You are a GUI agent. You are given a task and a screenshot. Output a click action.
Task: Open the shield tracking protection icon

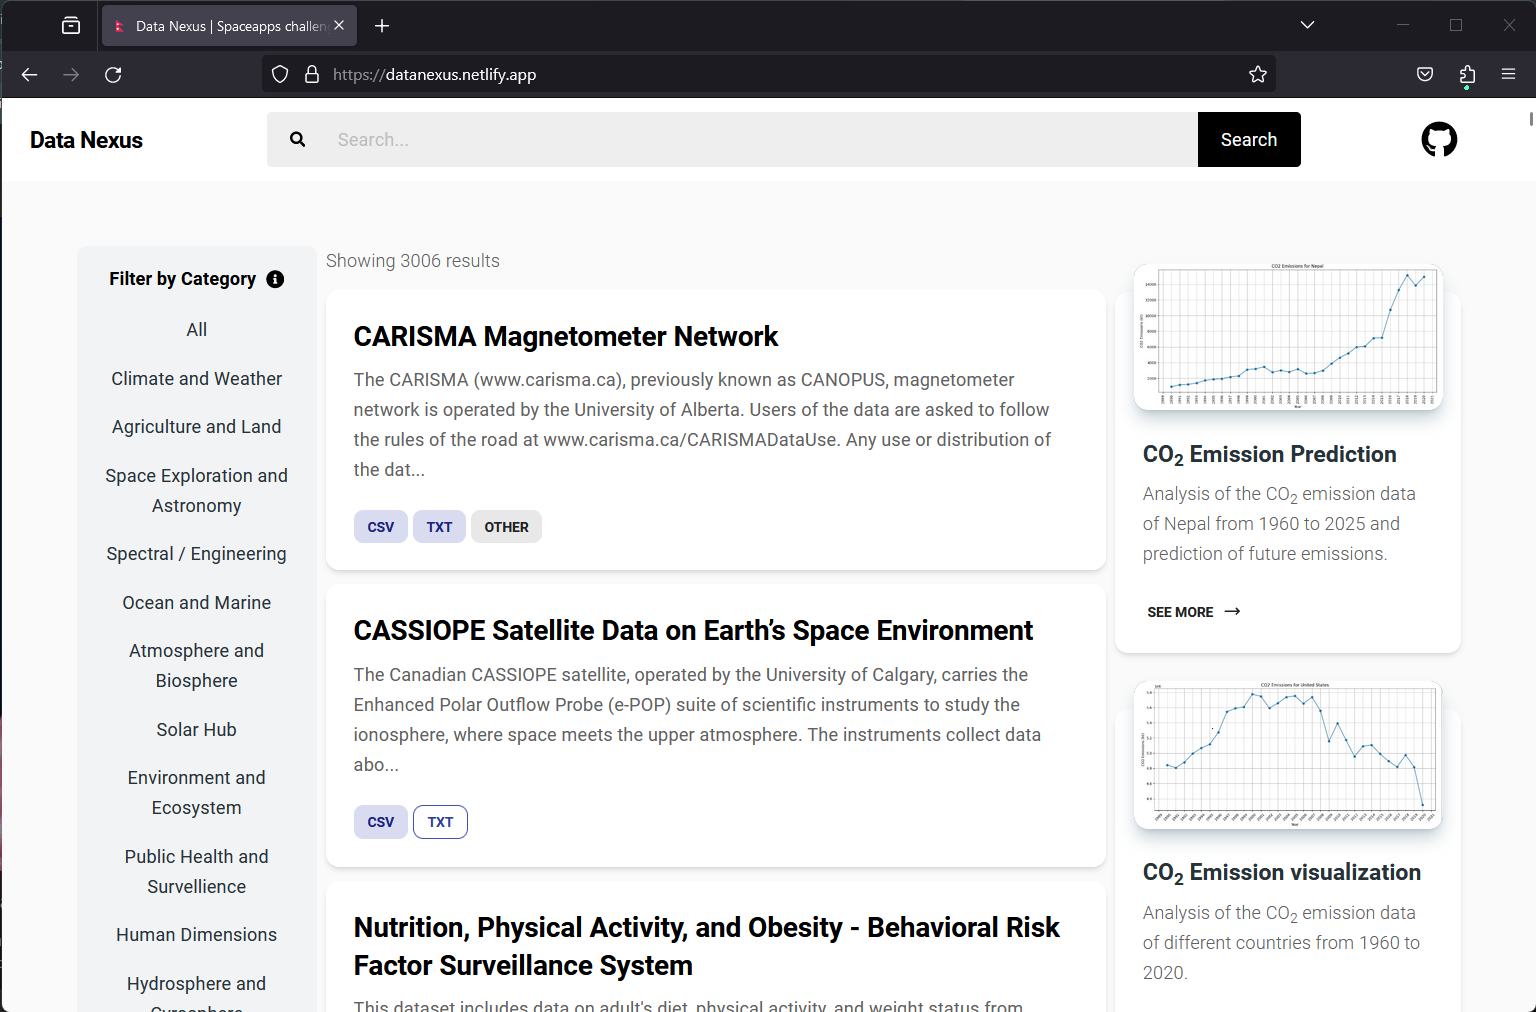point(280,74)
